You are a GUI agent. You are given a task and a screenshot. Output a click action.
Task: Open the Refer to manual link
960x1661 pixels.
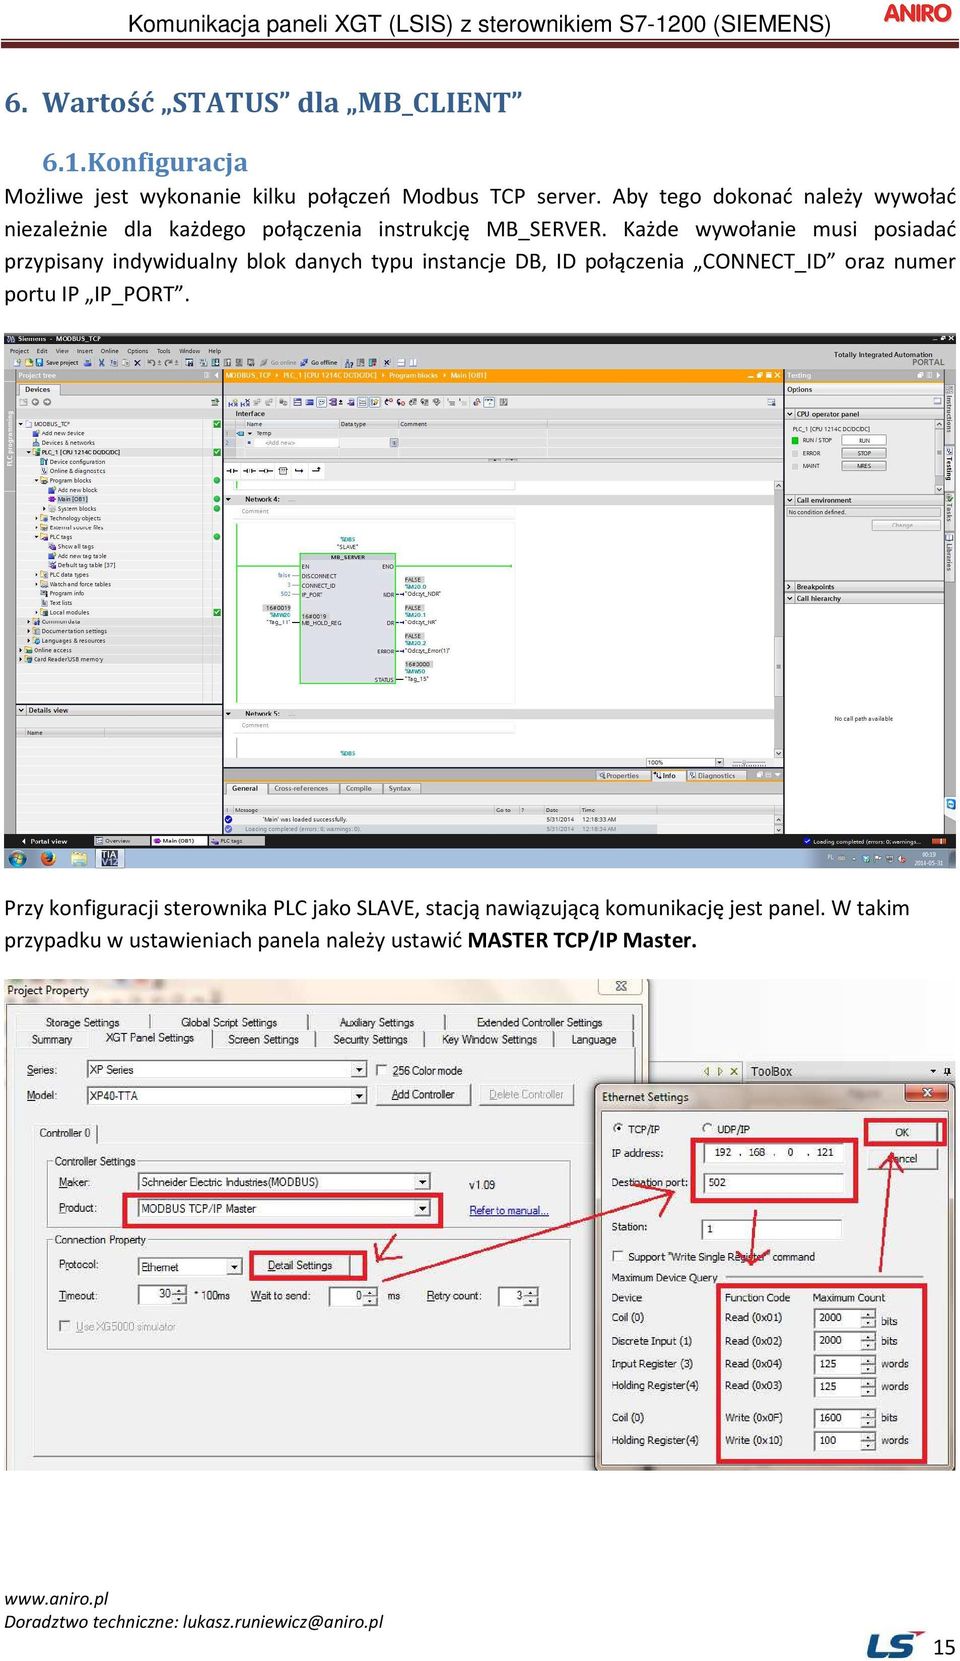click(509, 1210)
